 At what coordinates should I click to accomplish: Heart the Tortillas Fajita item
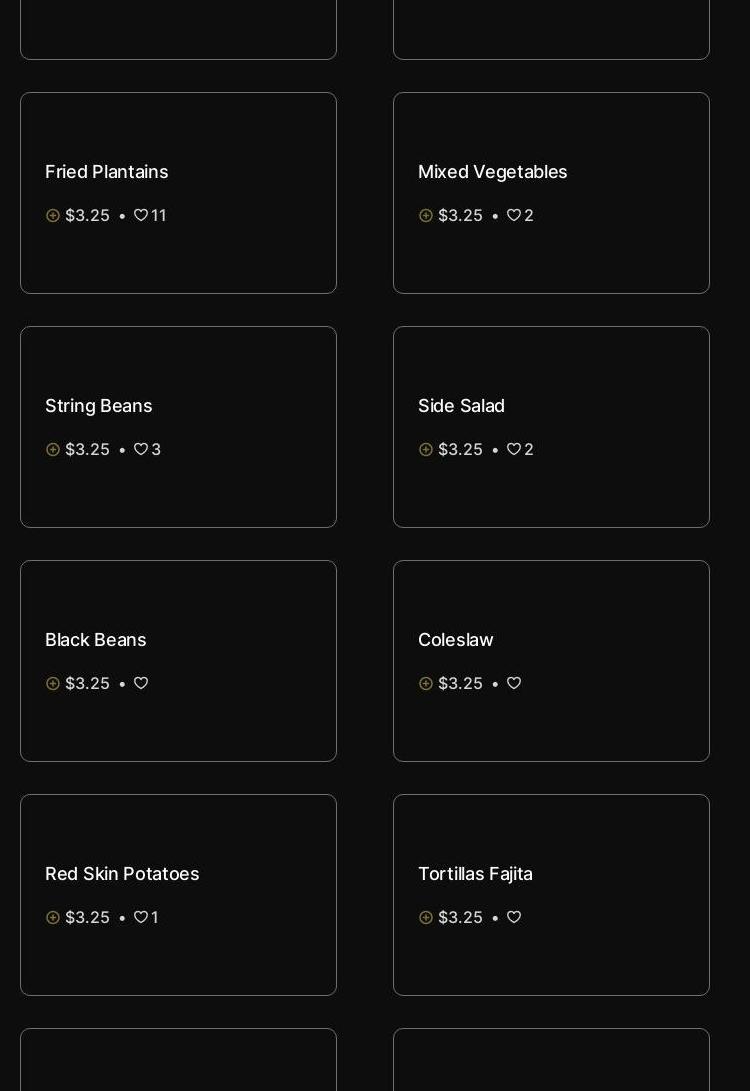coord(514,918)
